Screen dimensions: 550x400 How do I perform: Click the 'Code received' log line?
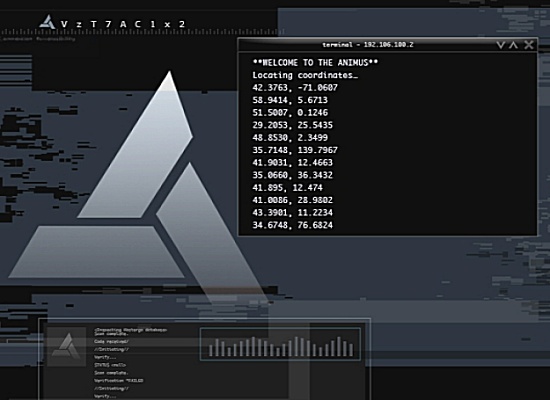(x=111, y=341)
